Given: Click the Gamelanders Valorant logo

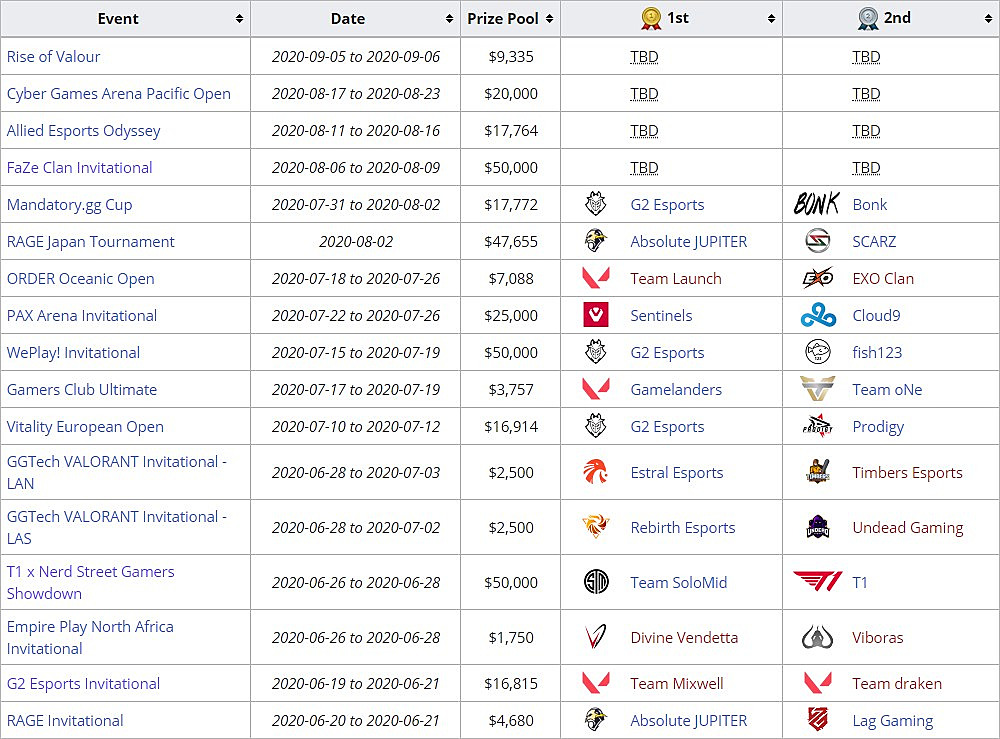Looking at the screenshot, I should click(x=596, y=389).
